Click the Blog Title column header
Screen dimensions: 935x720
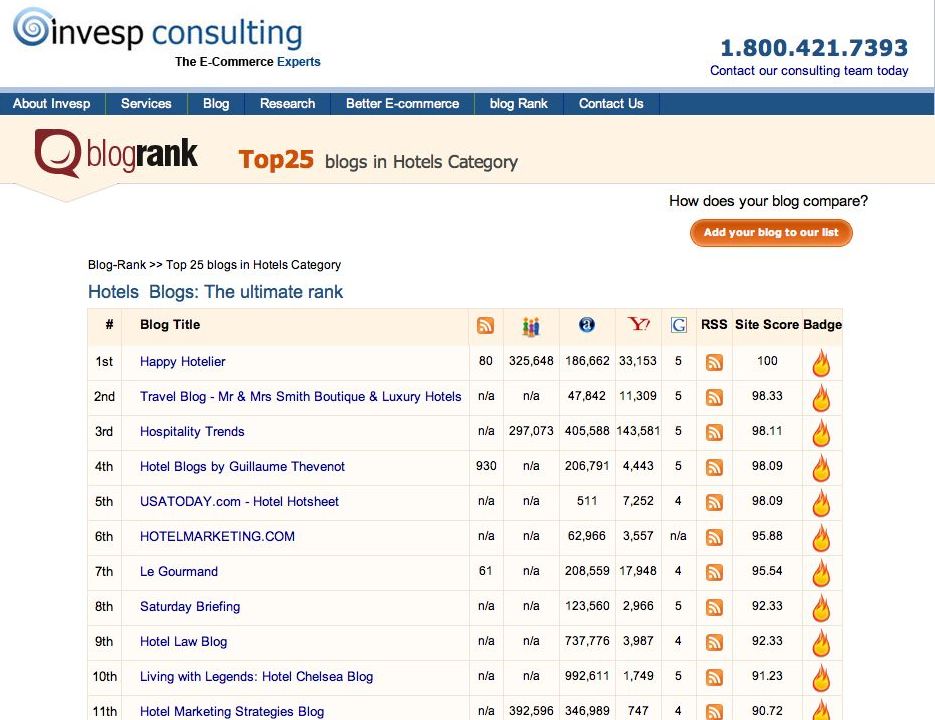[x=170, y=325]
